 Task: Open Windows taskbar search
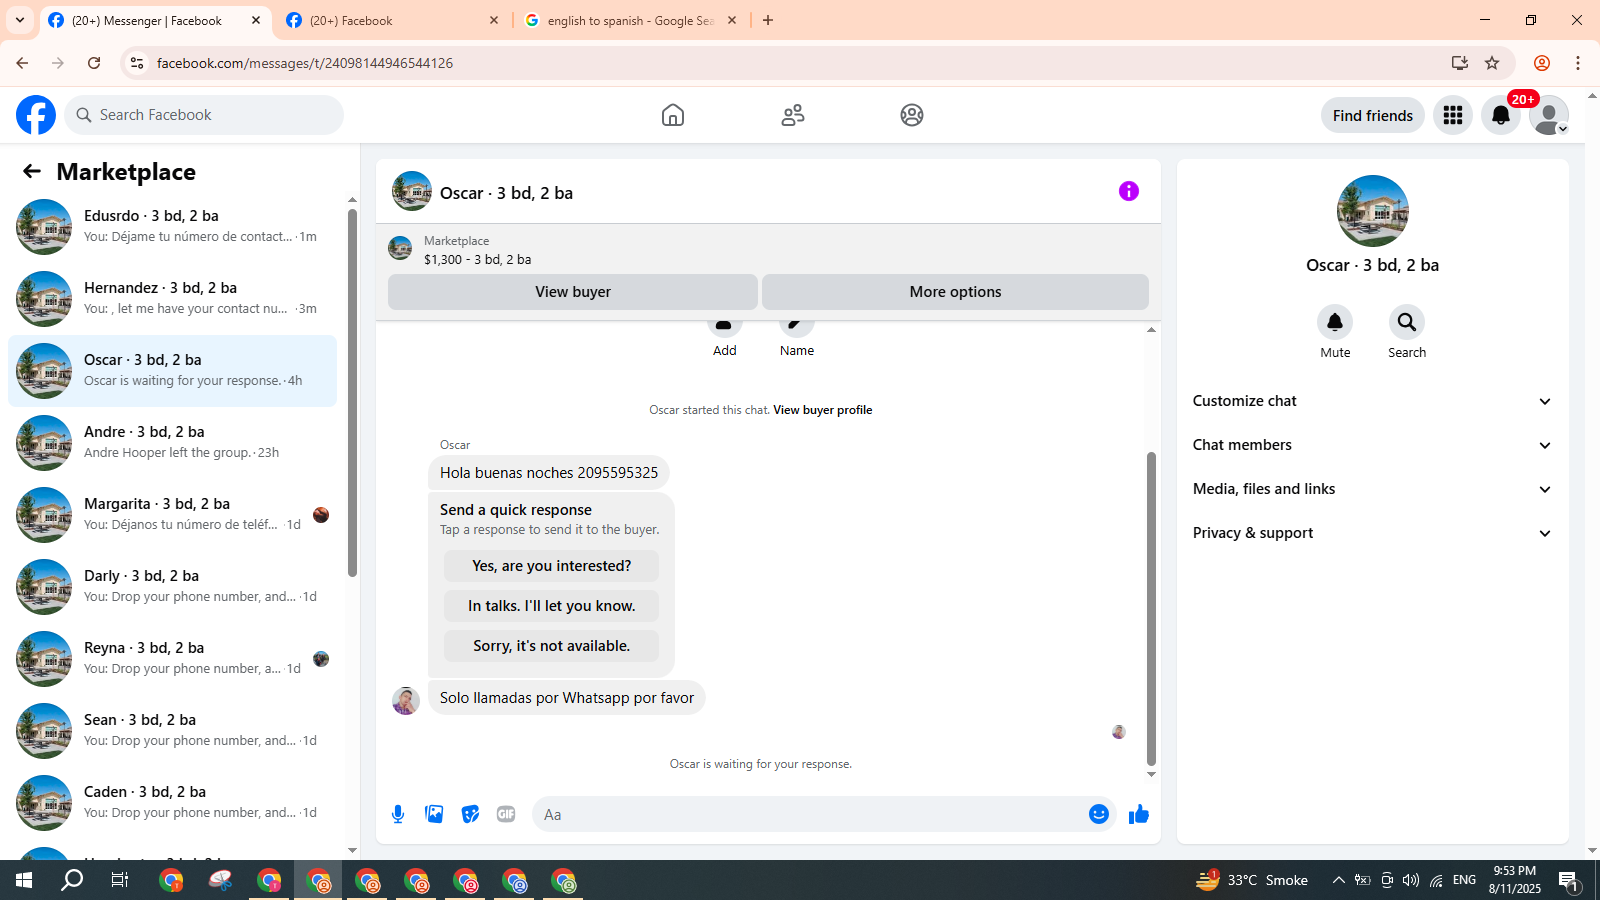click(72, 880)
